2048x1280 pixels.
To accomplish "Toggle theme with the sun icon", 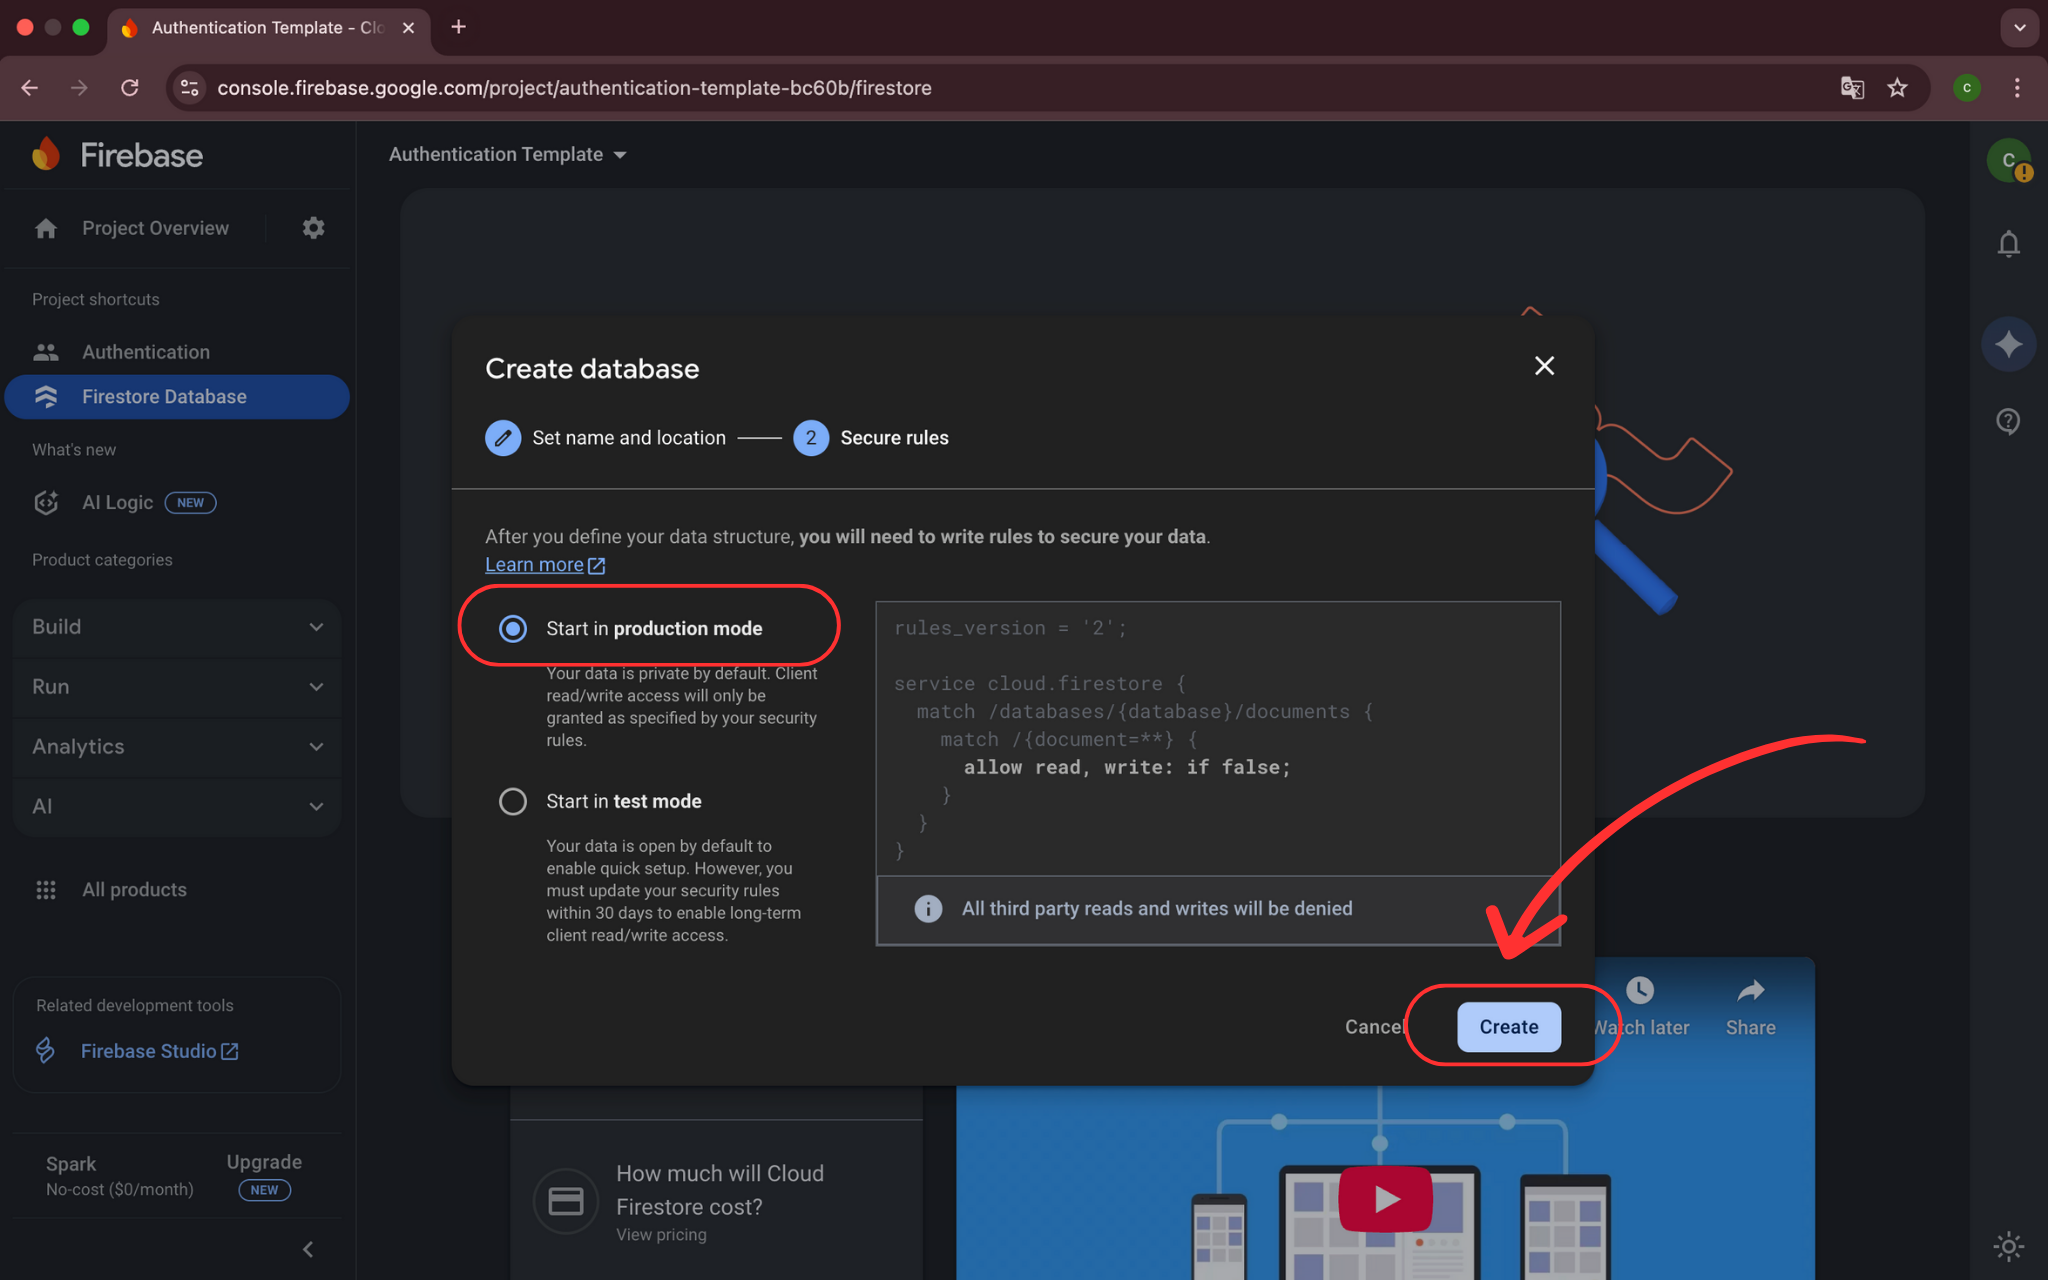I will 2008,1246.
